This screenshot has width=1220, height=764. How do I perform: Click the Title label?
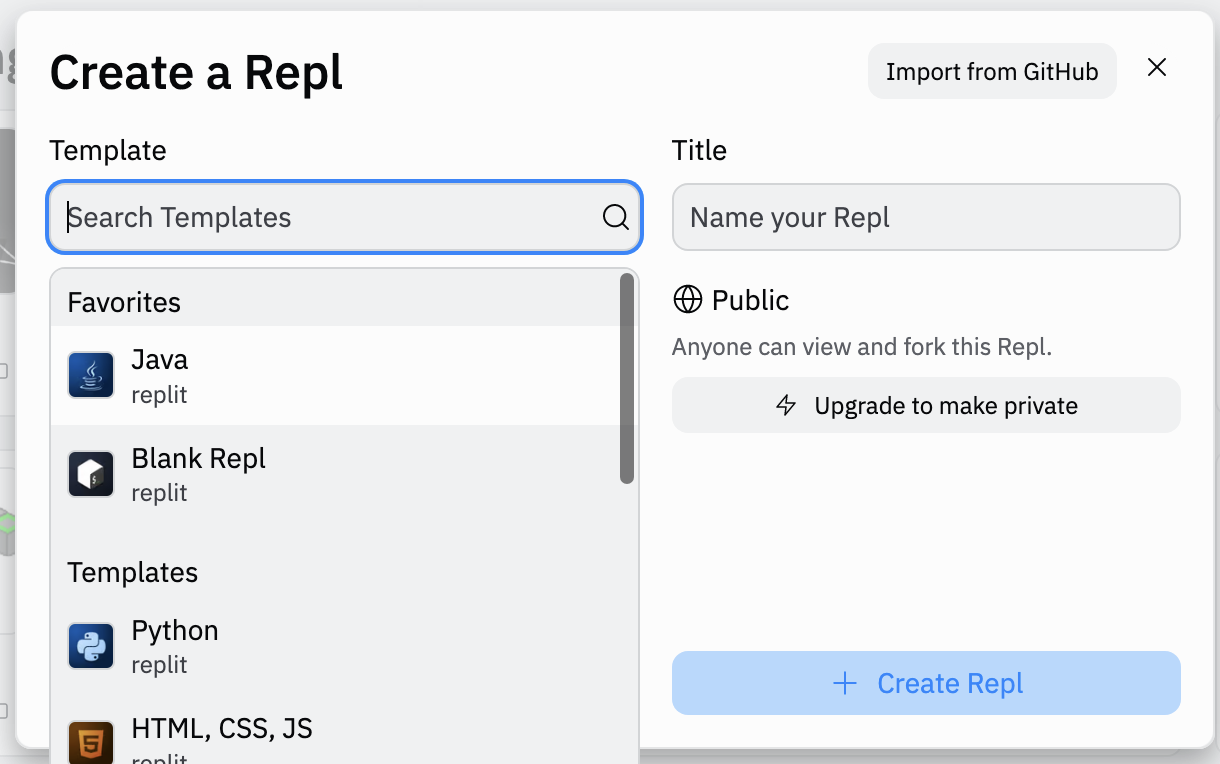pos(699,150)
